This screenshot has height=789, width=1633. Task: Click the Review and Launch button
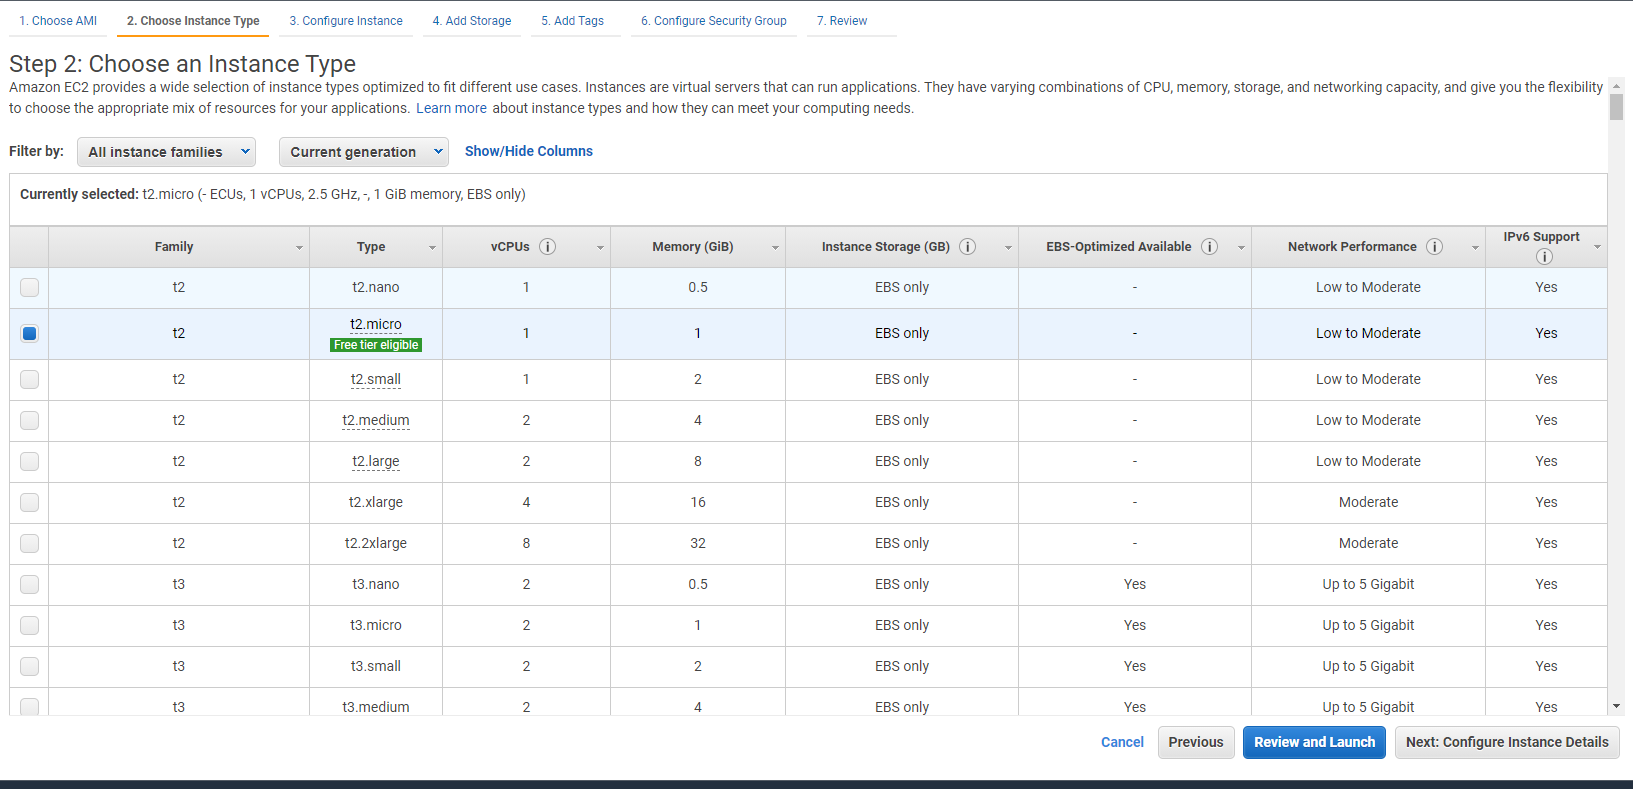[1314, 742]
